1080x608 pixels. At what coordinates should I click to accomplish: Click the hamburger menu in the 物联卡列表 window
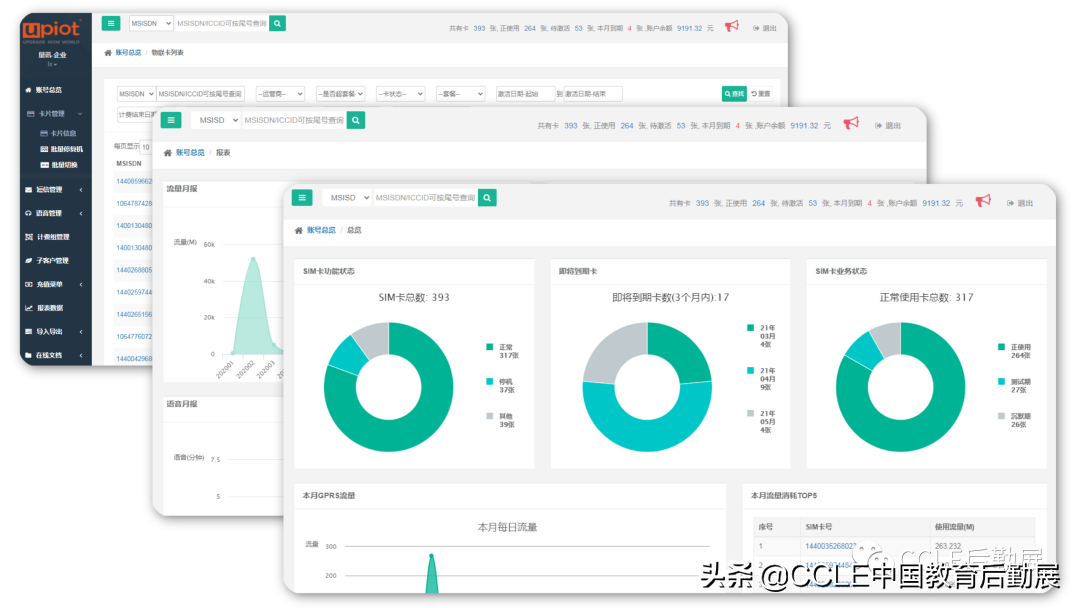[x=111, y=23]
